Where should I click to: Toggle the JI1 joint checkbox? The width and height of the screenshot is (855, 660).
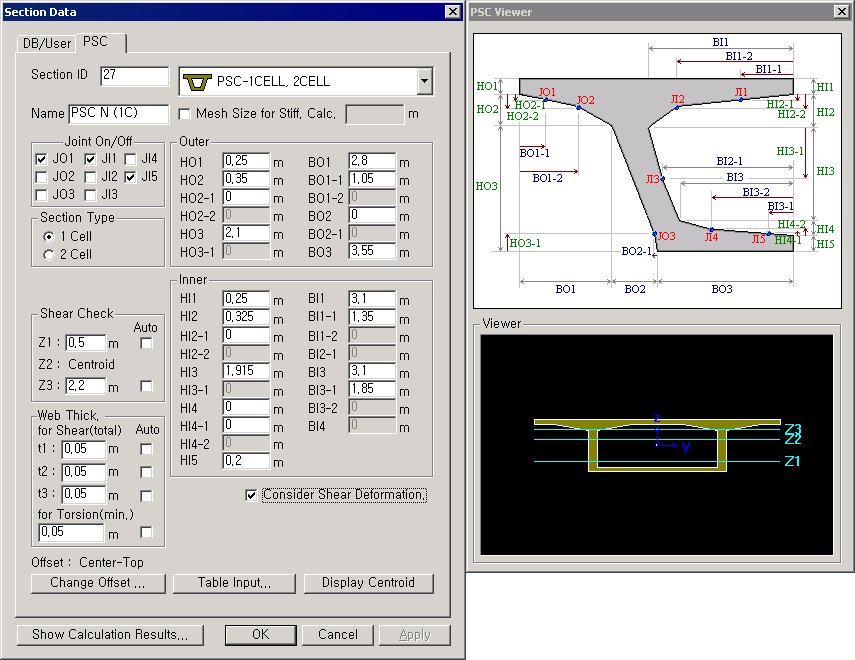tap(90, 159)
